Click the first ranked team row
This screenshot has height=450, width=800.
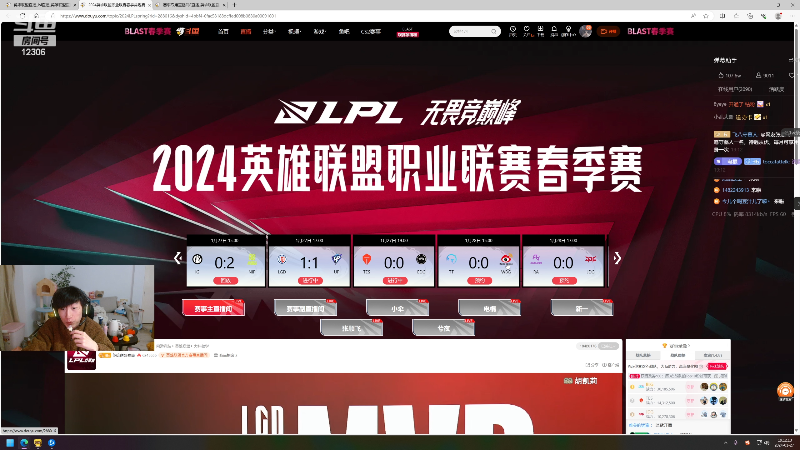coord(678,387)
